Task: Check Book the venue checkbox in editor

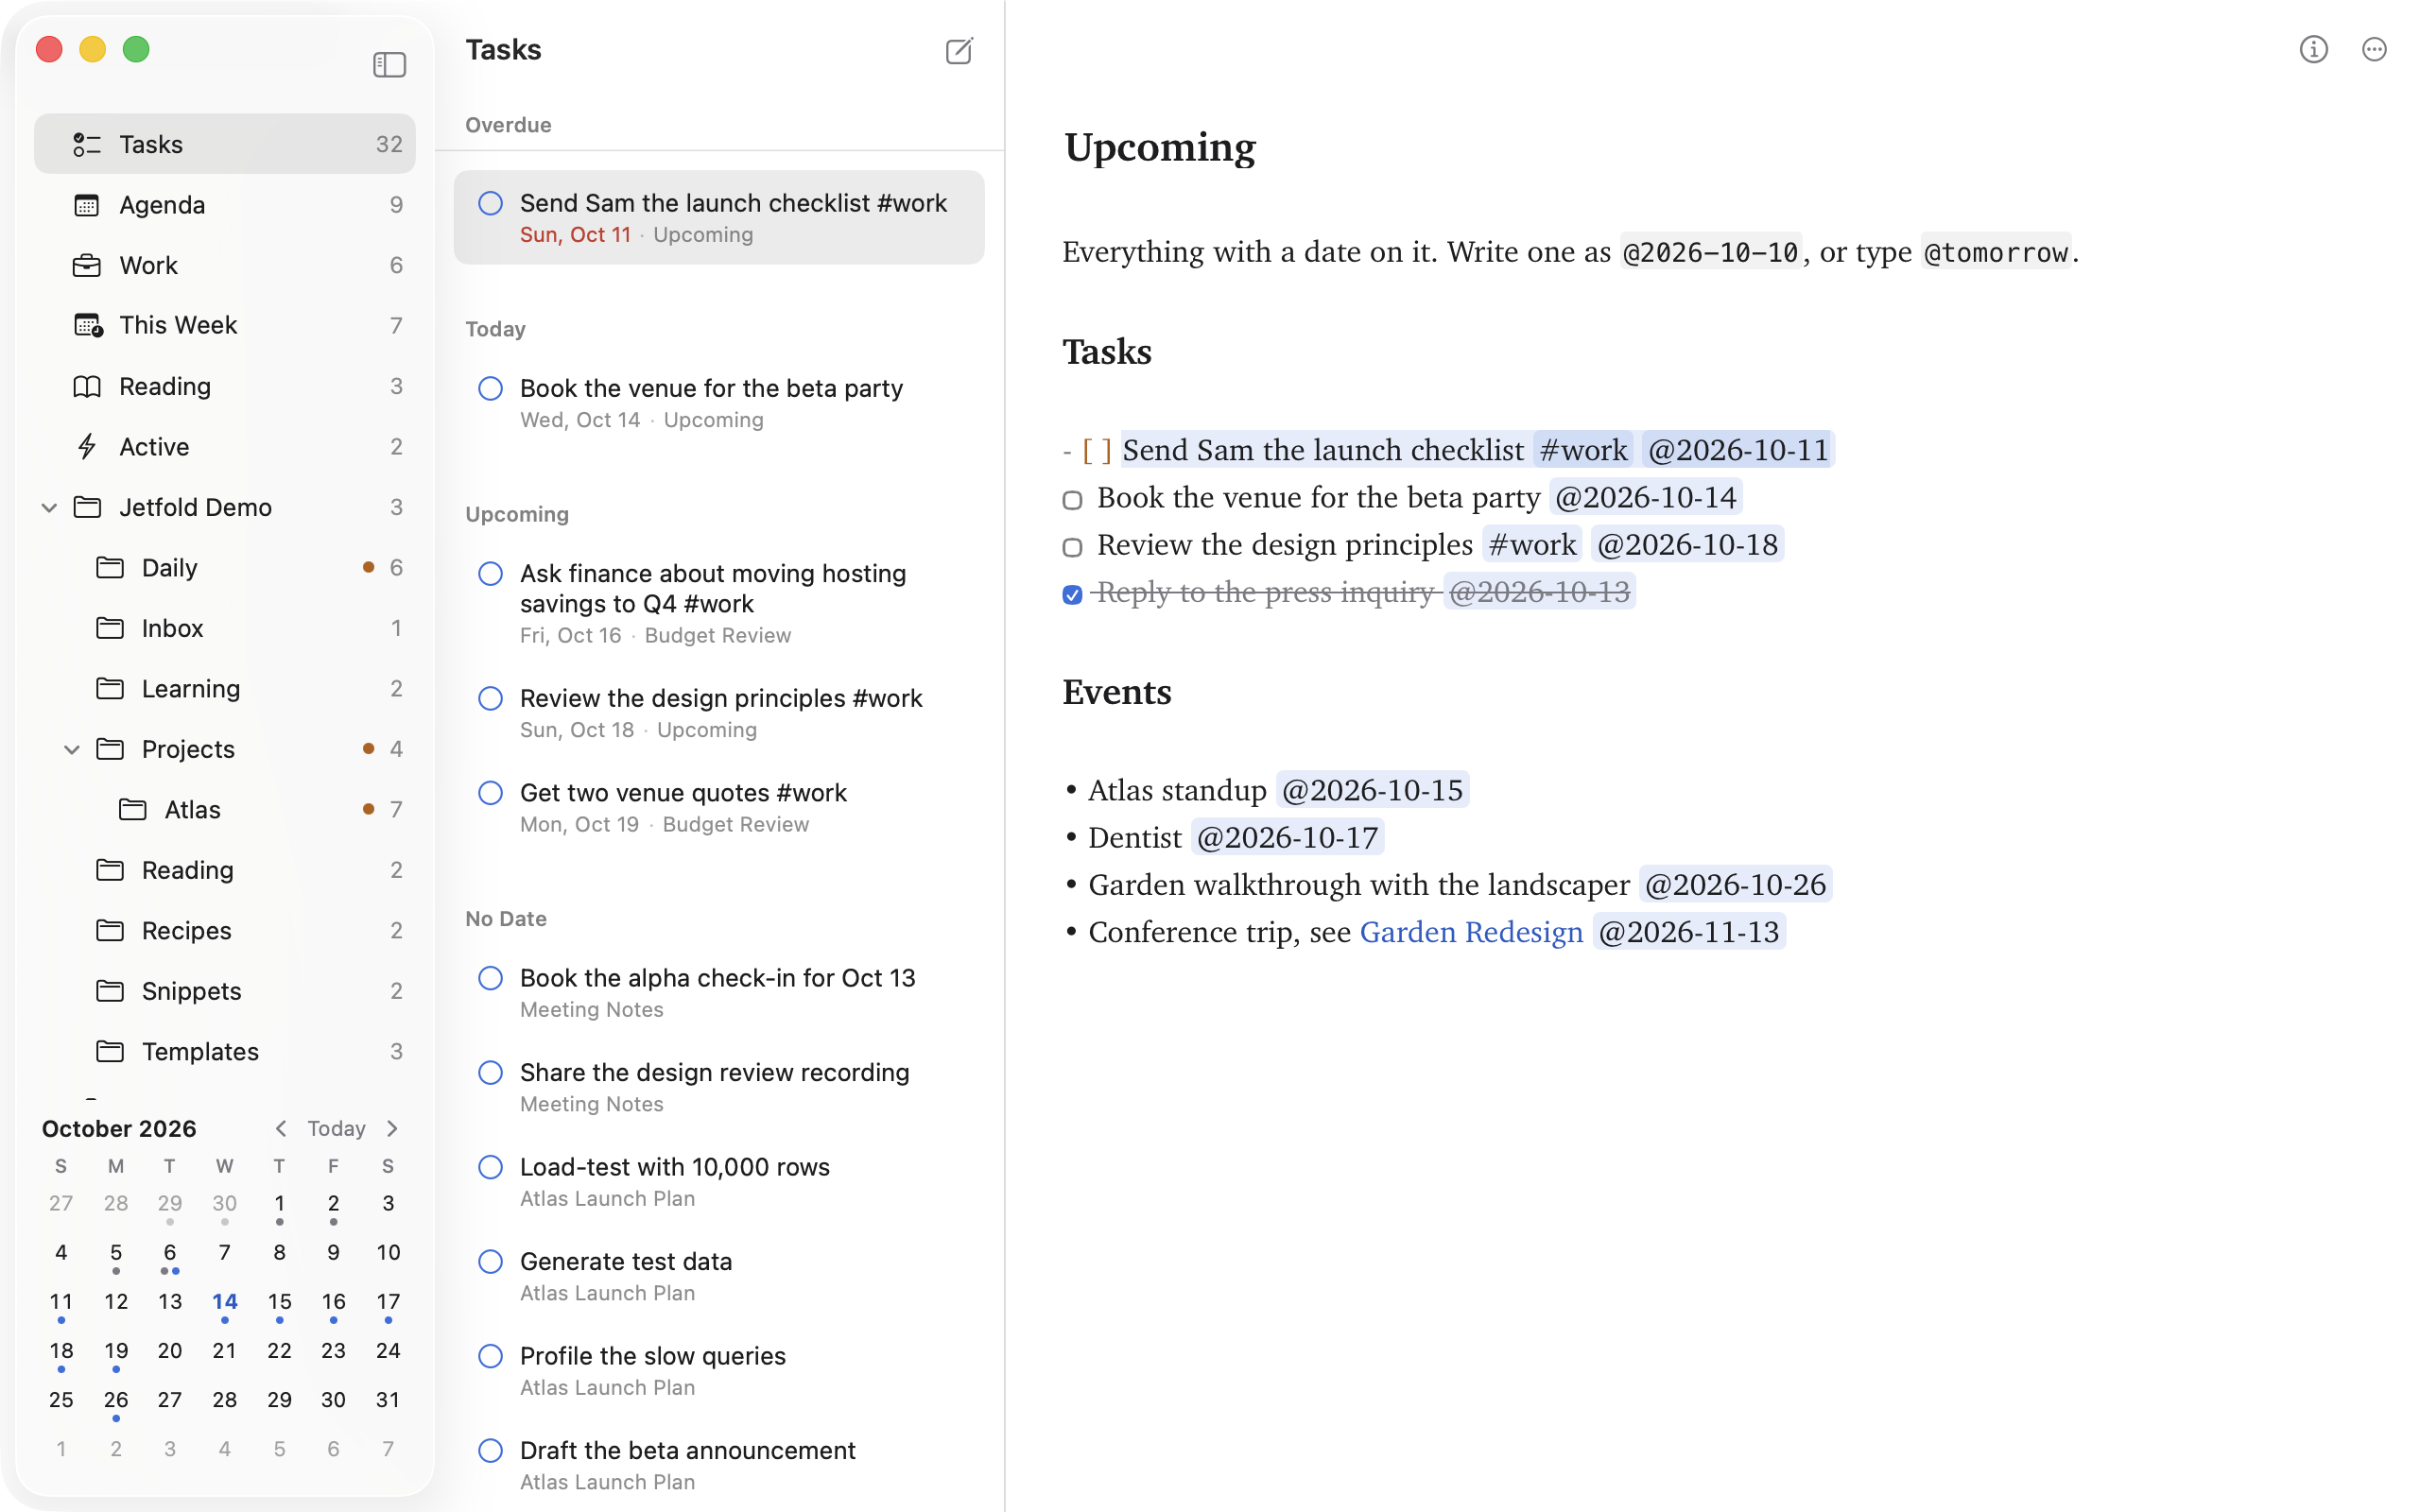Action: point(1072,500)
